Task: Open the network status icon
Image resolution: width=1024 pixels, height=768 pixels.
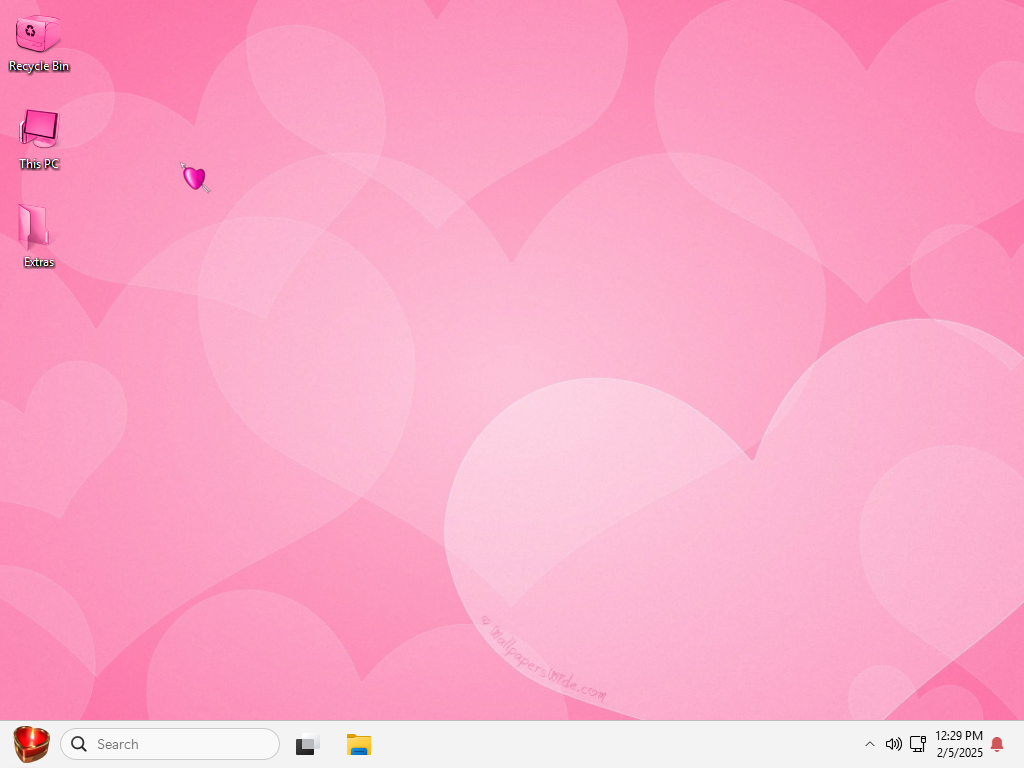Action: [x=918, y=744]
